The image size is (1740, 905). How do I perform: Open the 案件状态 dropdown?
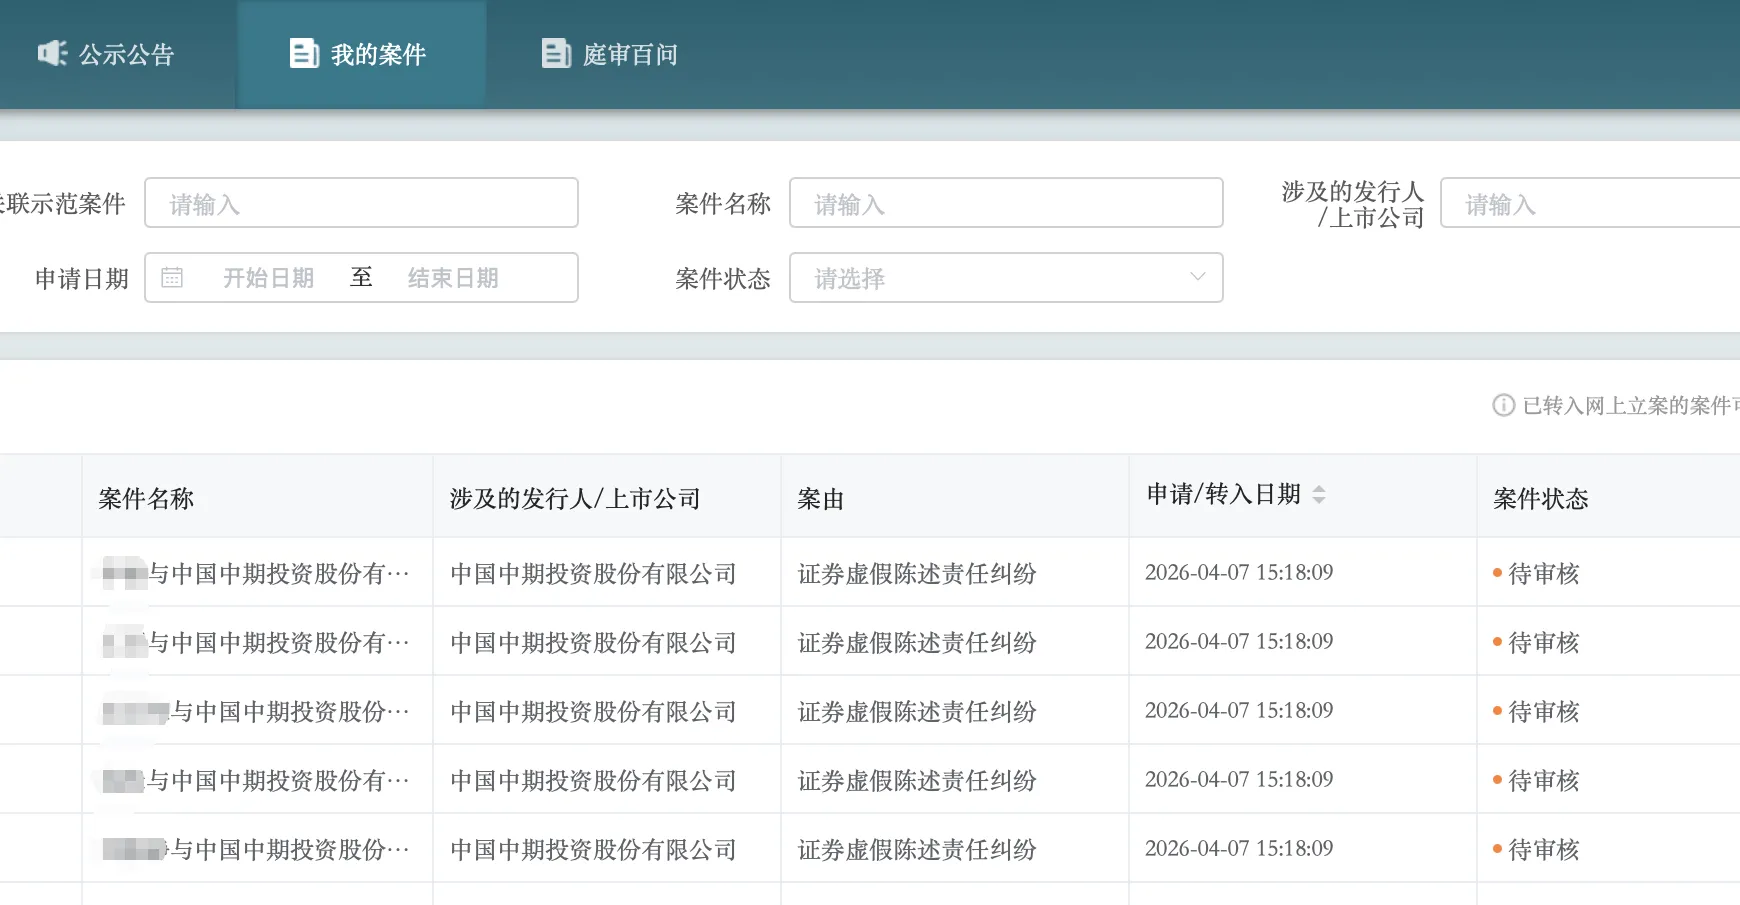click(x=1005, y=277)
